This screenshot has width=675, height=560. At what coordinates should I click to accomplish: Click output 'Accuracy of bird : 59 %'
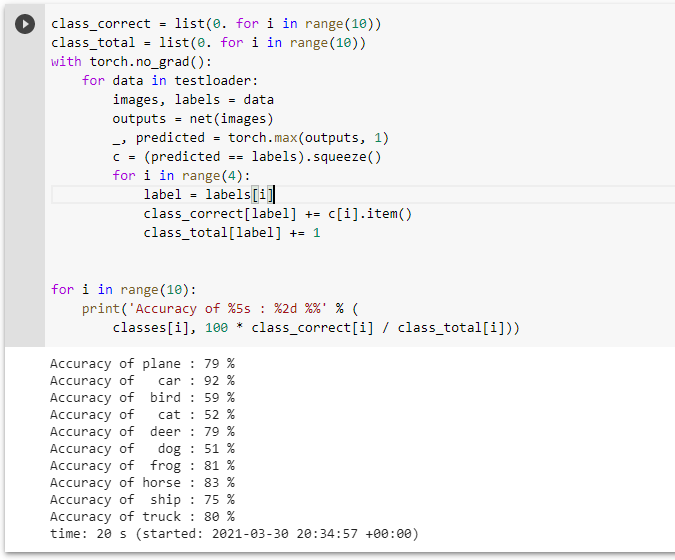[x=142, y=397]
